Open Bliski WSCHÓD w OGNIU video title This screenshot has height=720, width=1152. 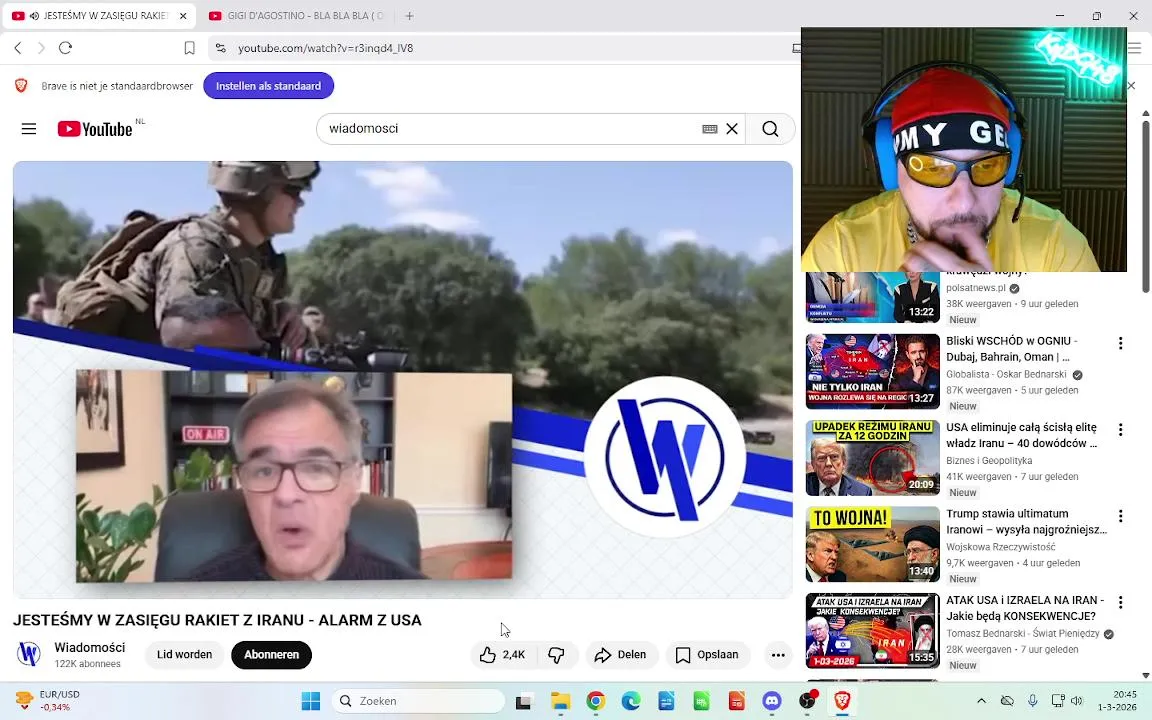(1012, 349)
